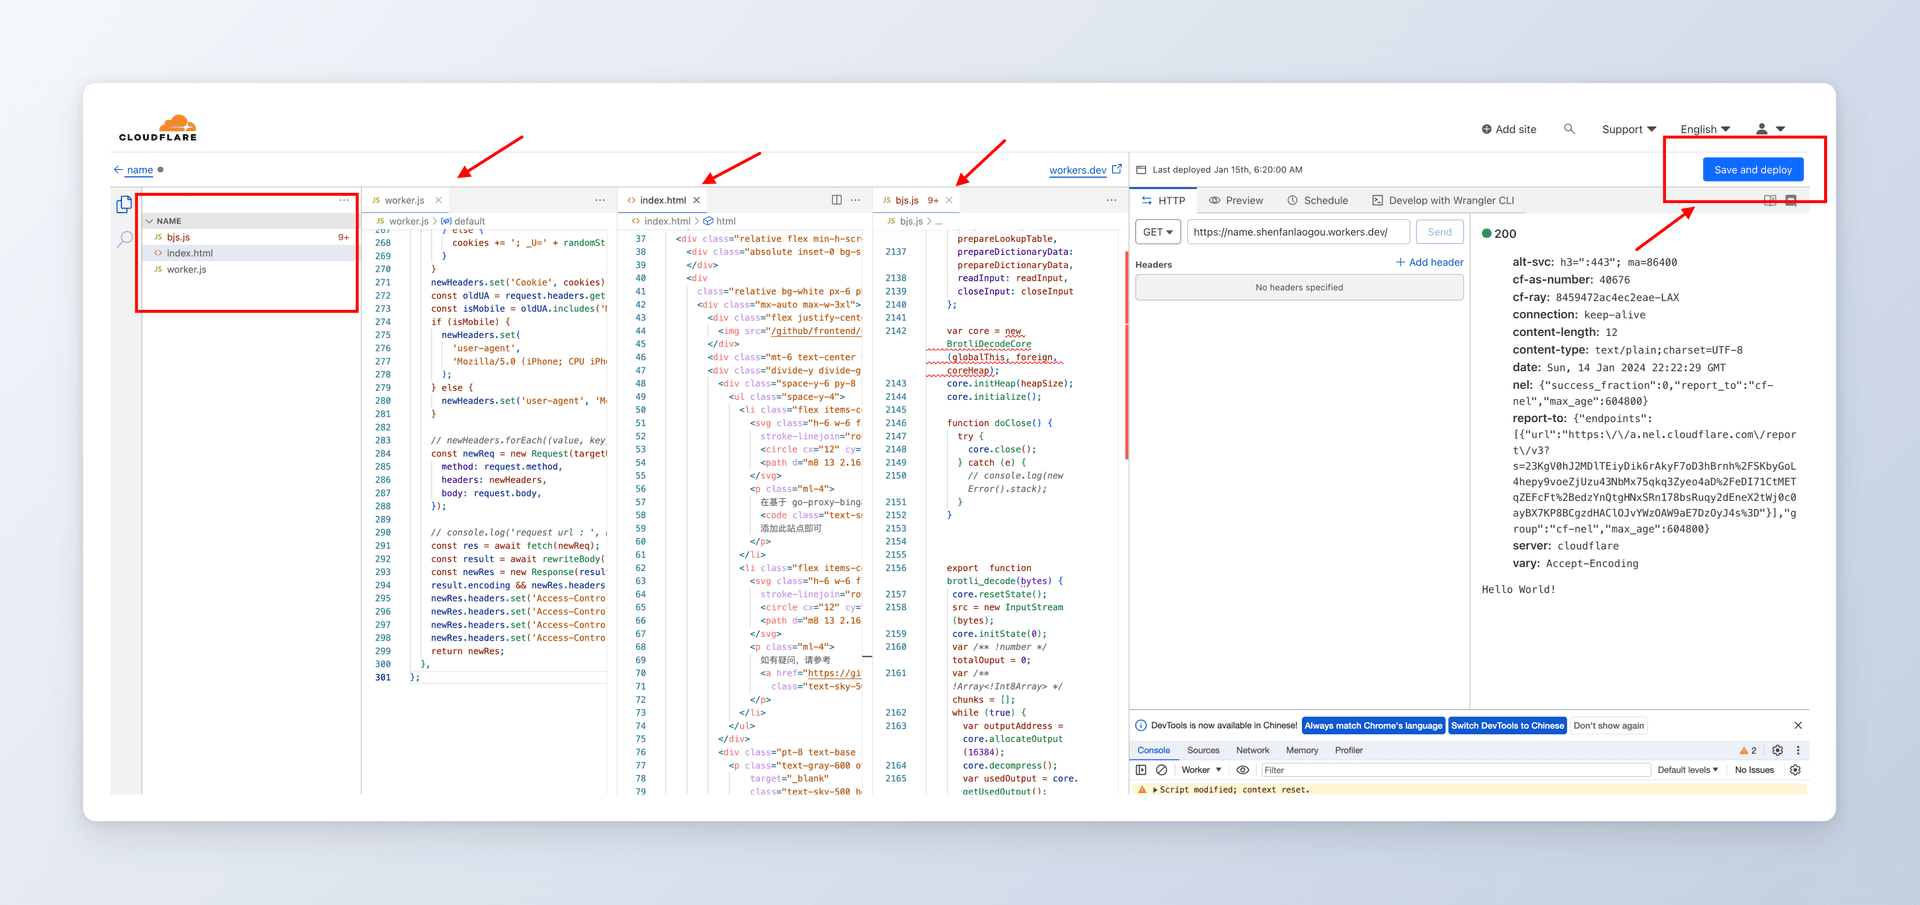Focus the console Filter input

[x=1454, y=770]
